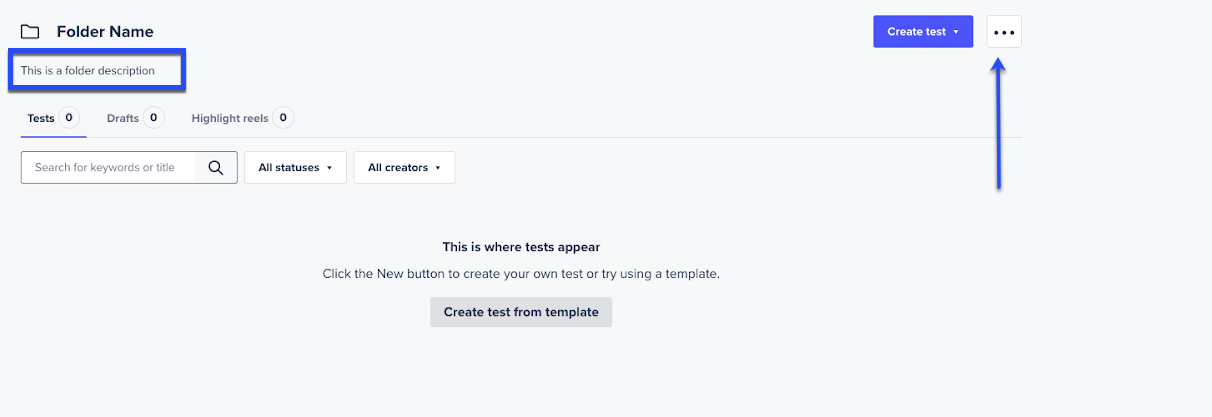The height and width of the screenshot is (417, 1212).
Task: Click Create test from template button
Action: pos(521,312)
